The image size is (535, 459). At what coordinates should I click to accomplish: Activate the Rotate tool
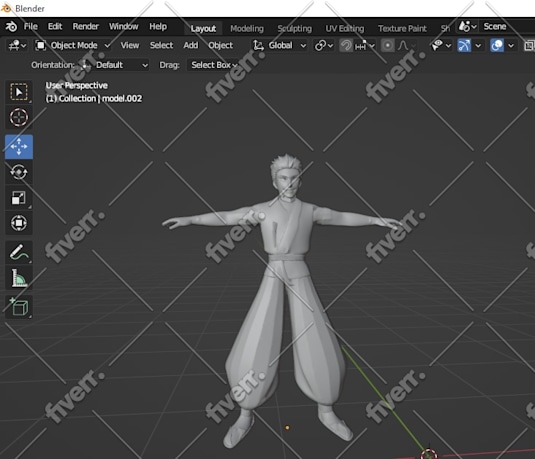pos(19,172)
